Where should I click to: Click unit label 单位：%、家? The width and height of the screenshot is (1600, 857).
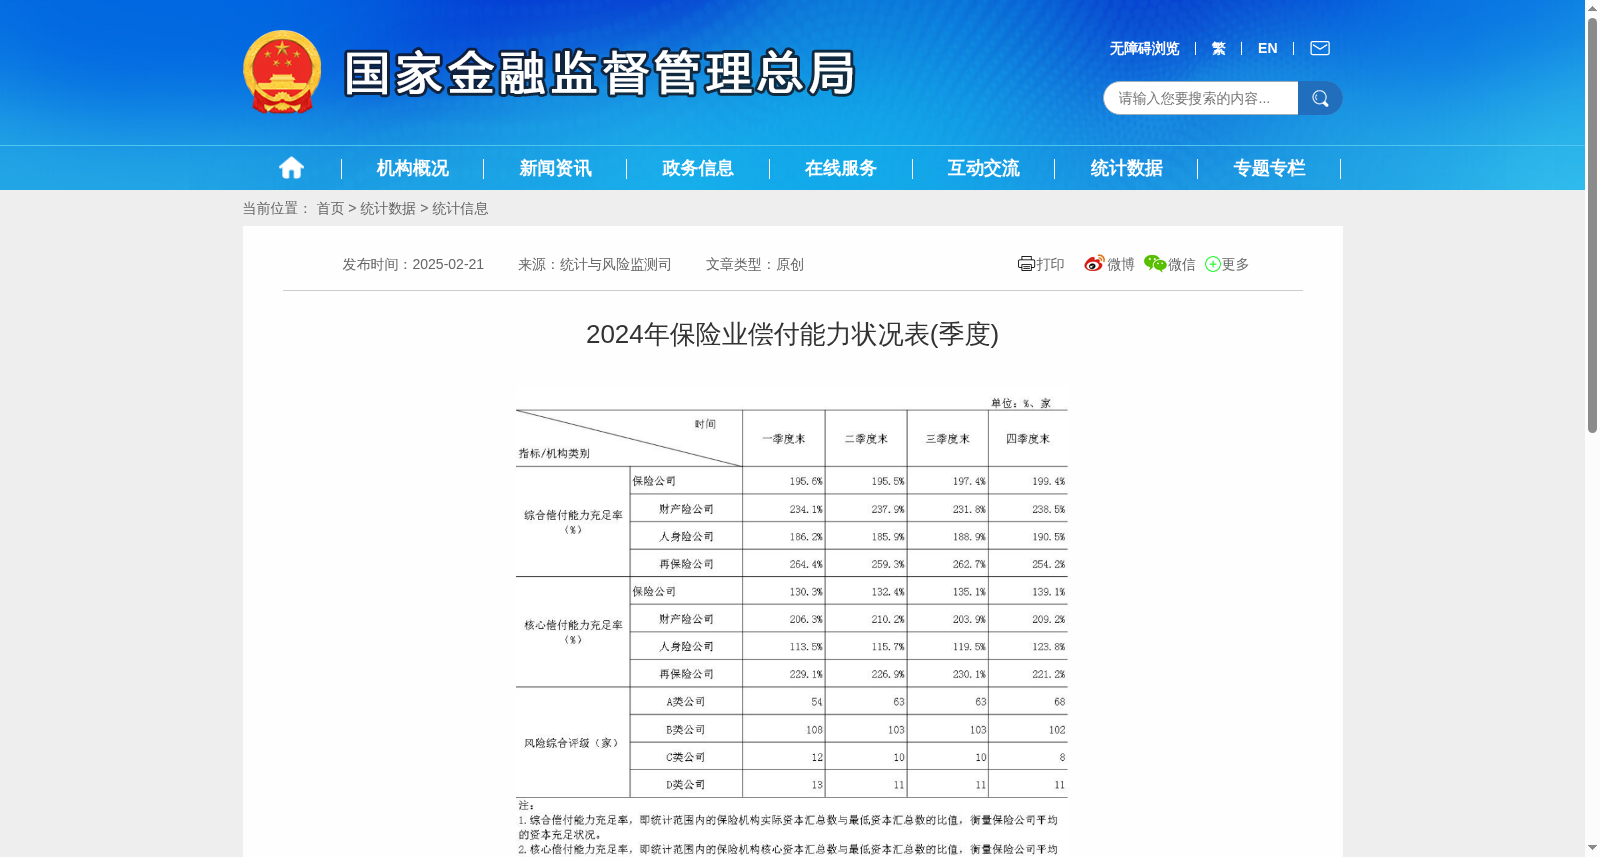pyautogui.click(x=1021, y=403)
